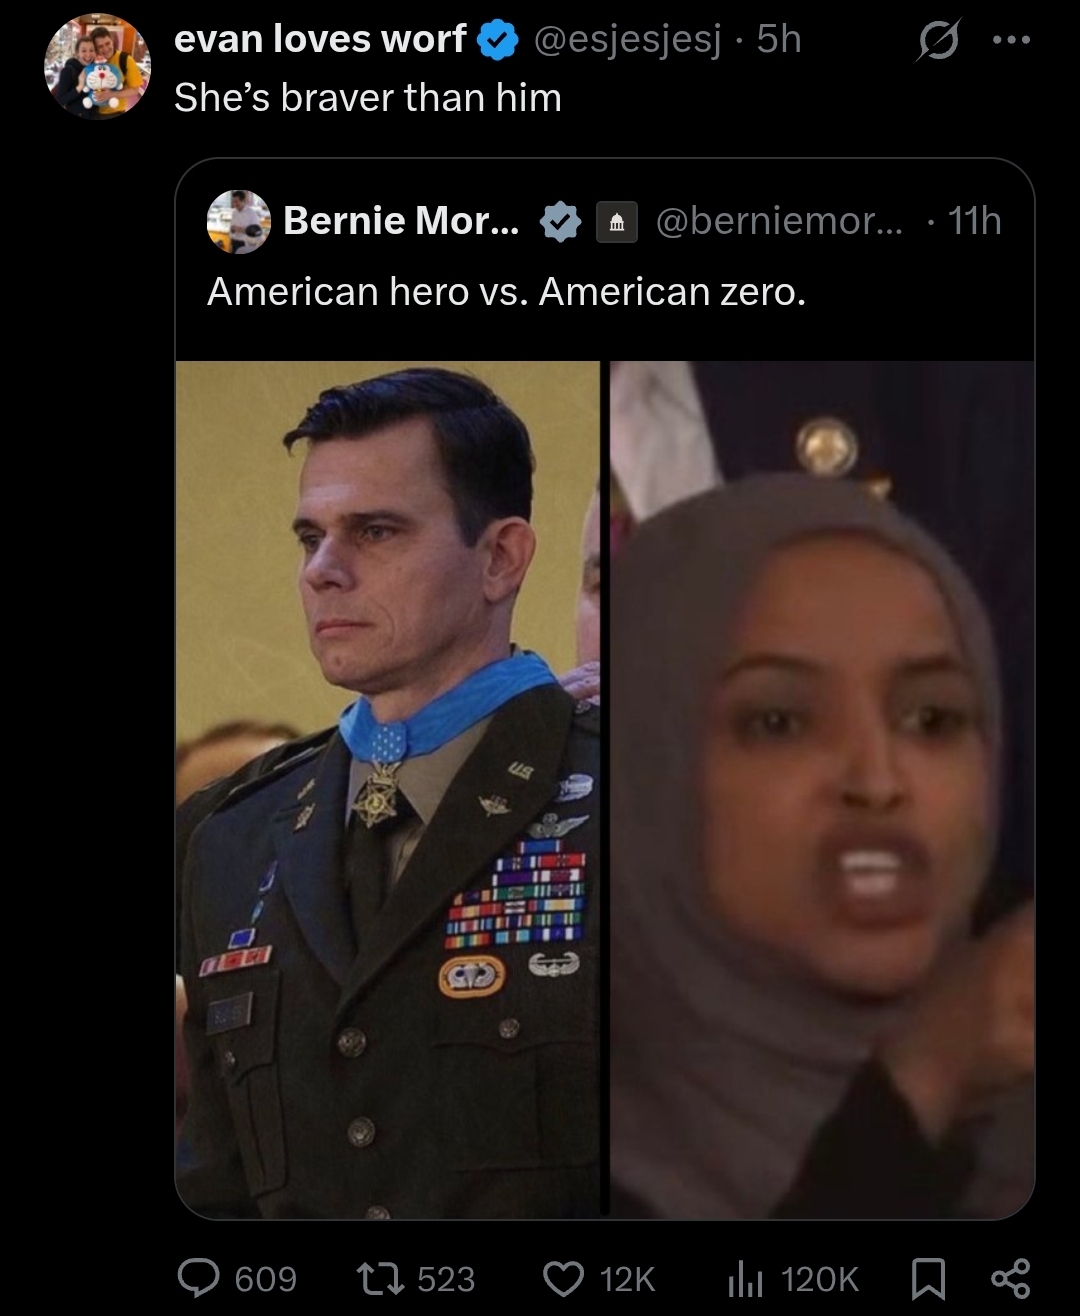This screenshot has height=1316, width=1080.
Task: Open the @berniemor... handle
Action: 779,220
